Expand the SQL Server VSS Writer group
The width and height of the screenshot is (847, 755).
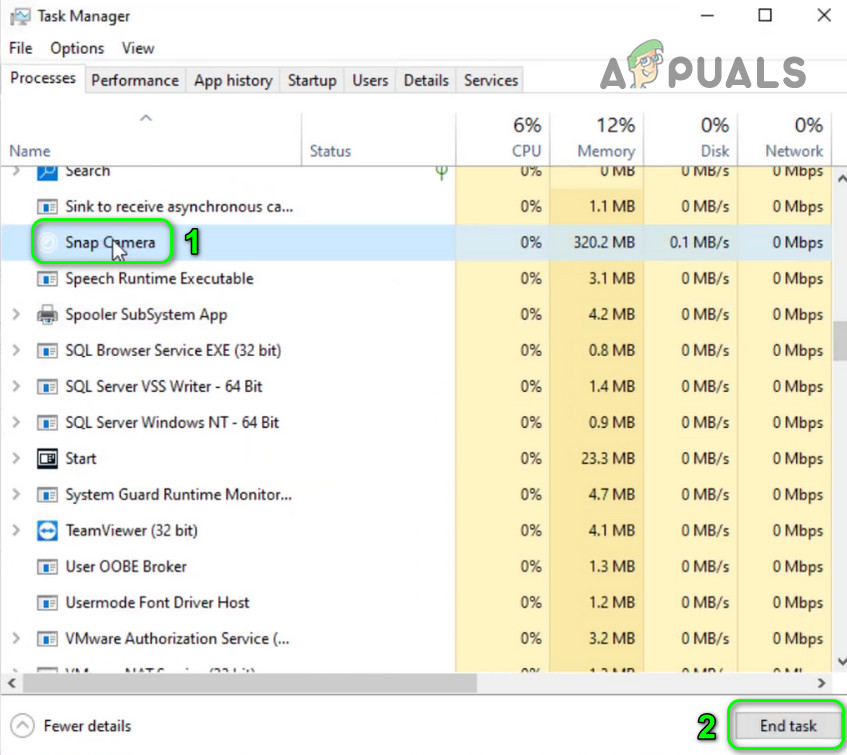click(x=16, y=387)
